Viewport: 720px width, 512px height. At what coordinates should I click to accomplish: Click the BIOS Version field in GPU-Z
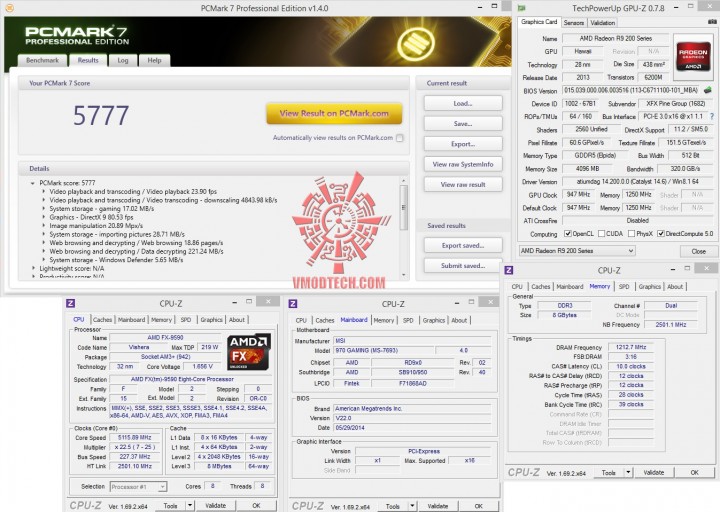pyautogui.click(x=631, y=90)
